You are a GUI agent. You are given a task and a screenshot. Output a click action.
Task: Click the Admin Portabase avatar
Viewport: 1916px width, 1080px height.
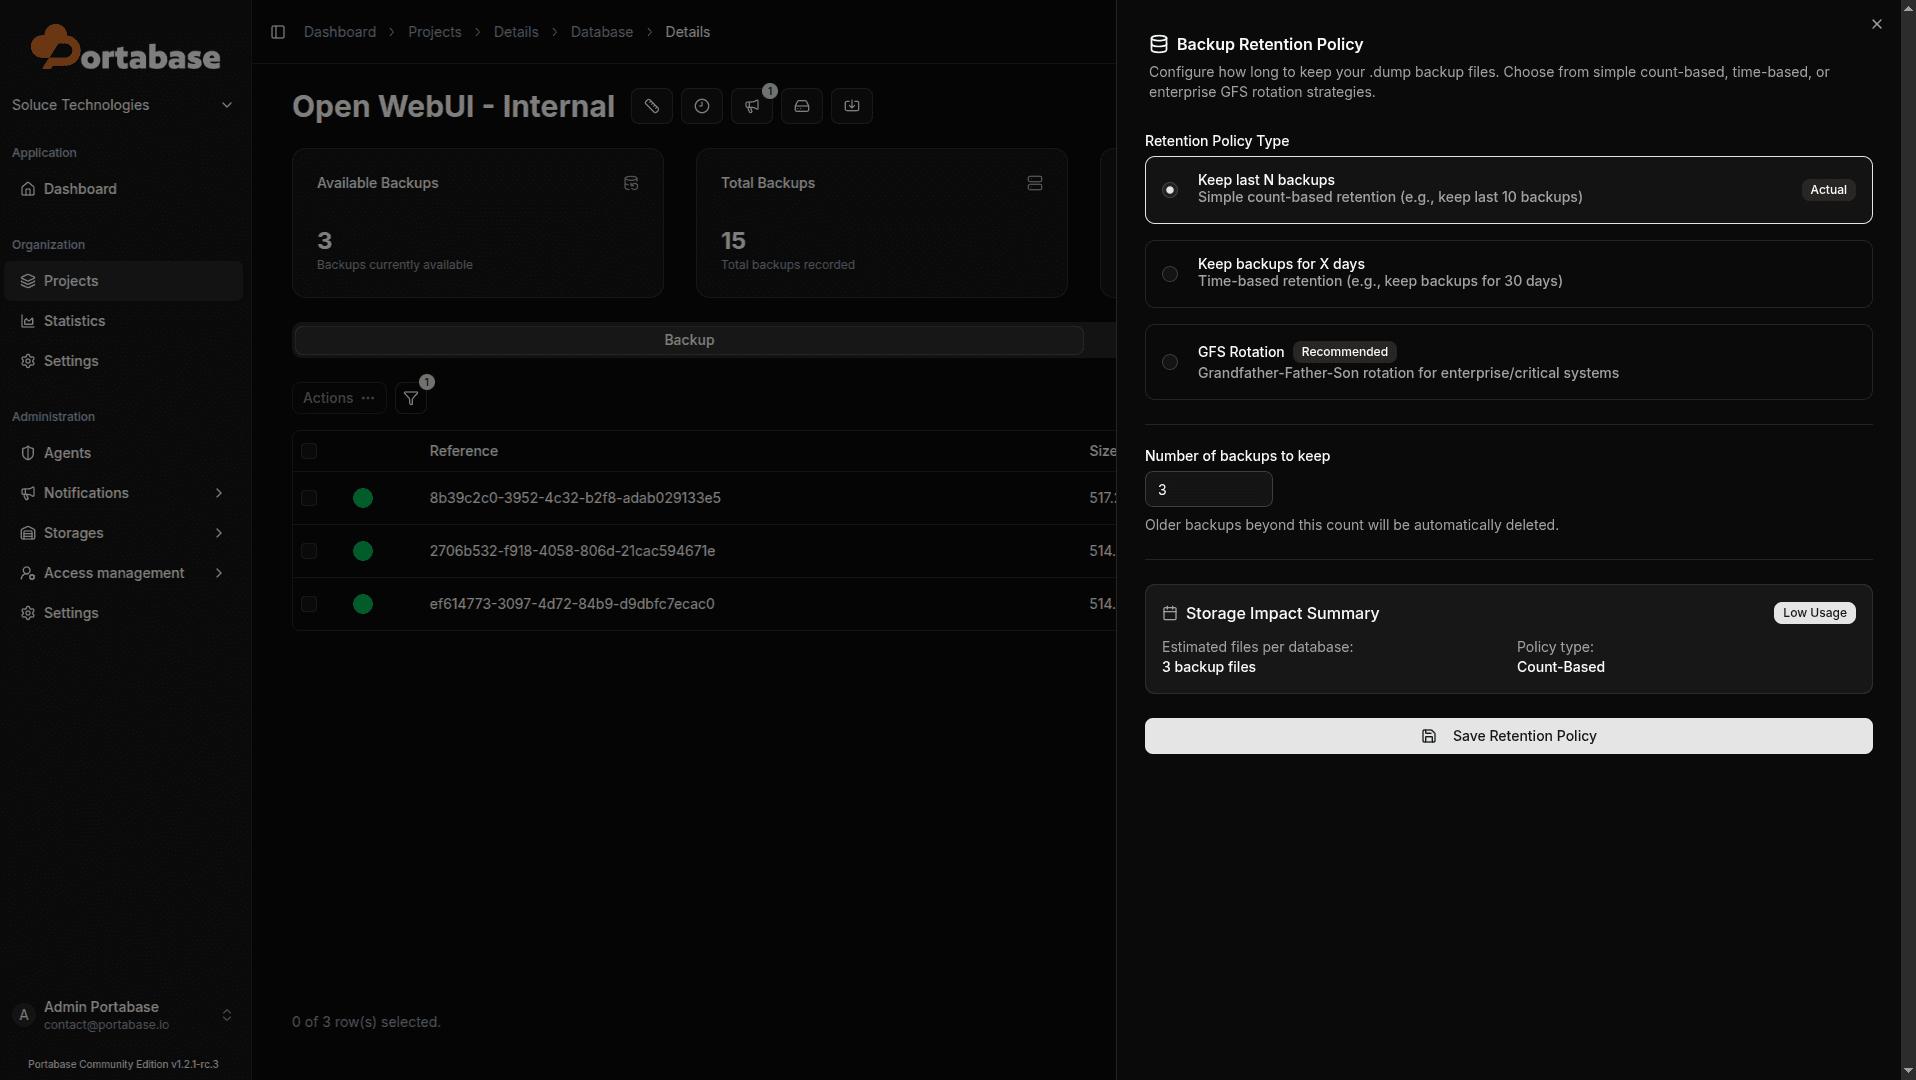tap(24, 1015)
